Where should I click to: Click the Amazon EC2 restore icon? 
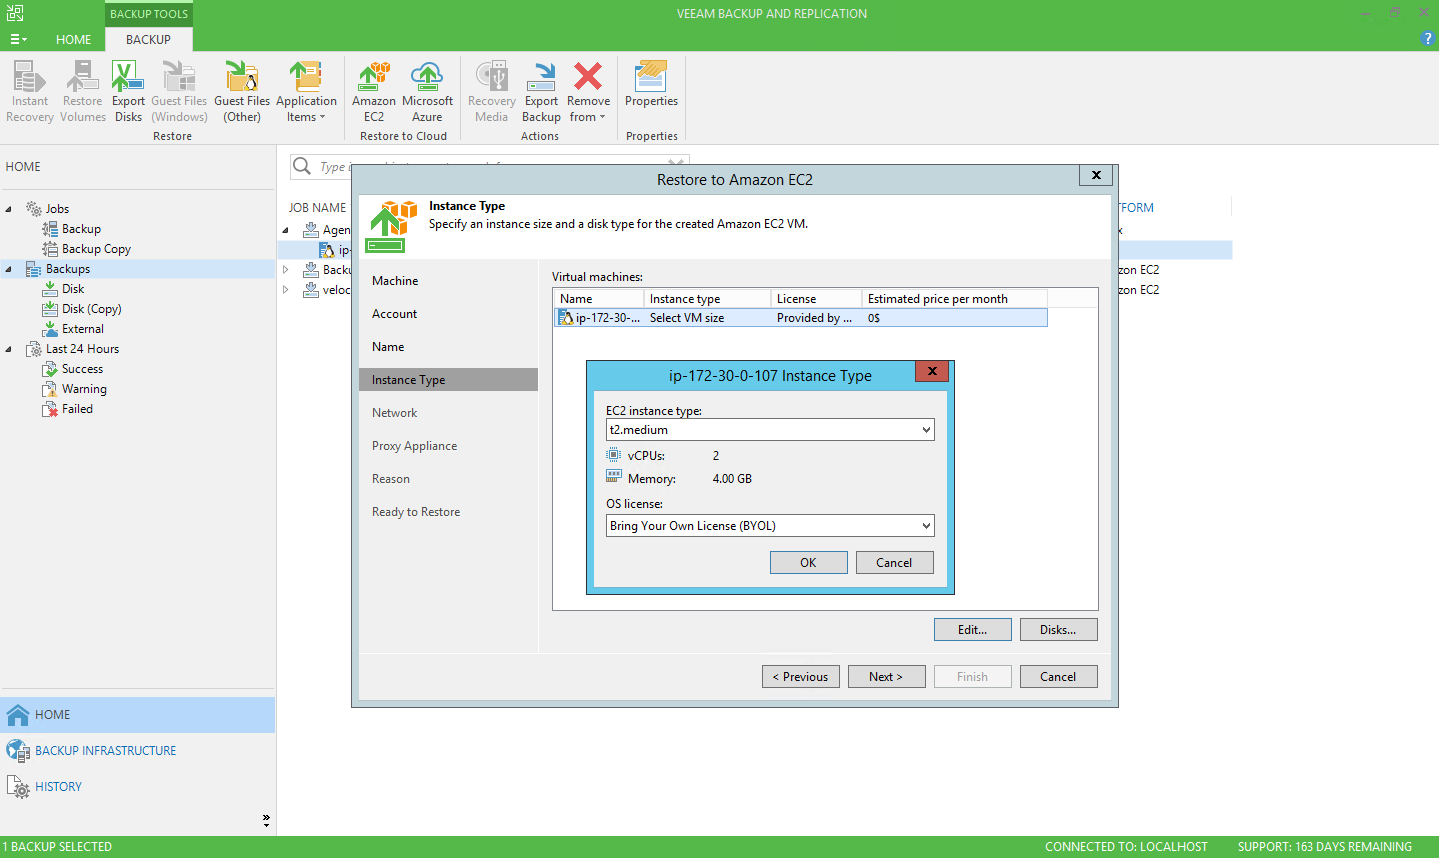[x=374, y=78]
